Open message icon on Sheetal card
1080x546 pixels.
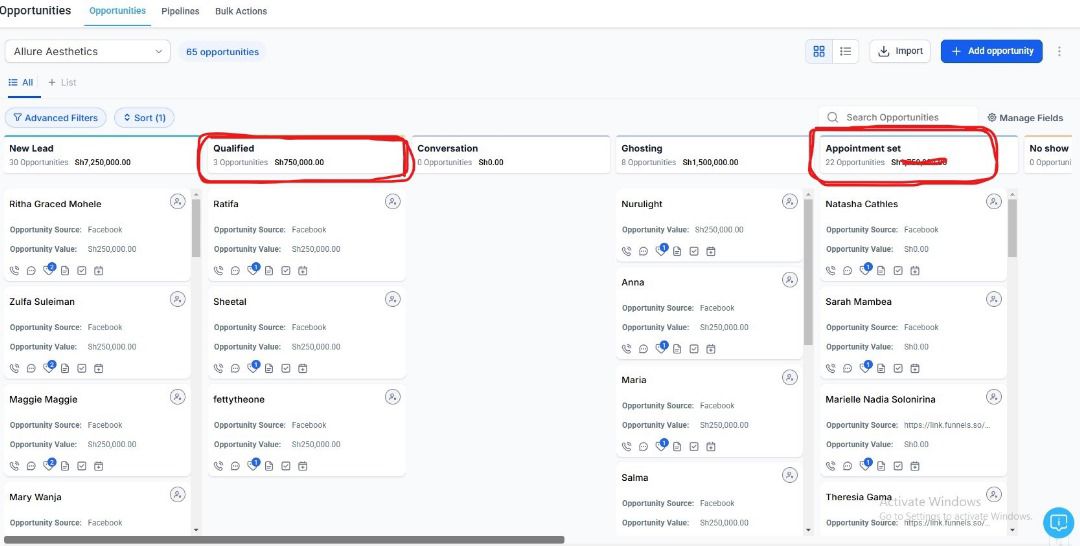(x=235, y=368)
